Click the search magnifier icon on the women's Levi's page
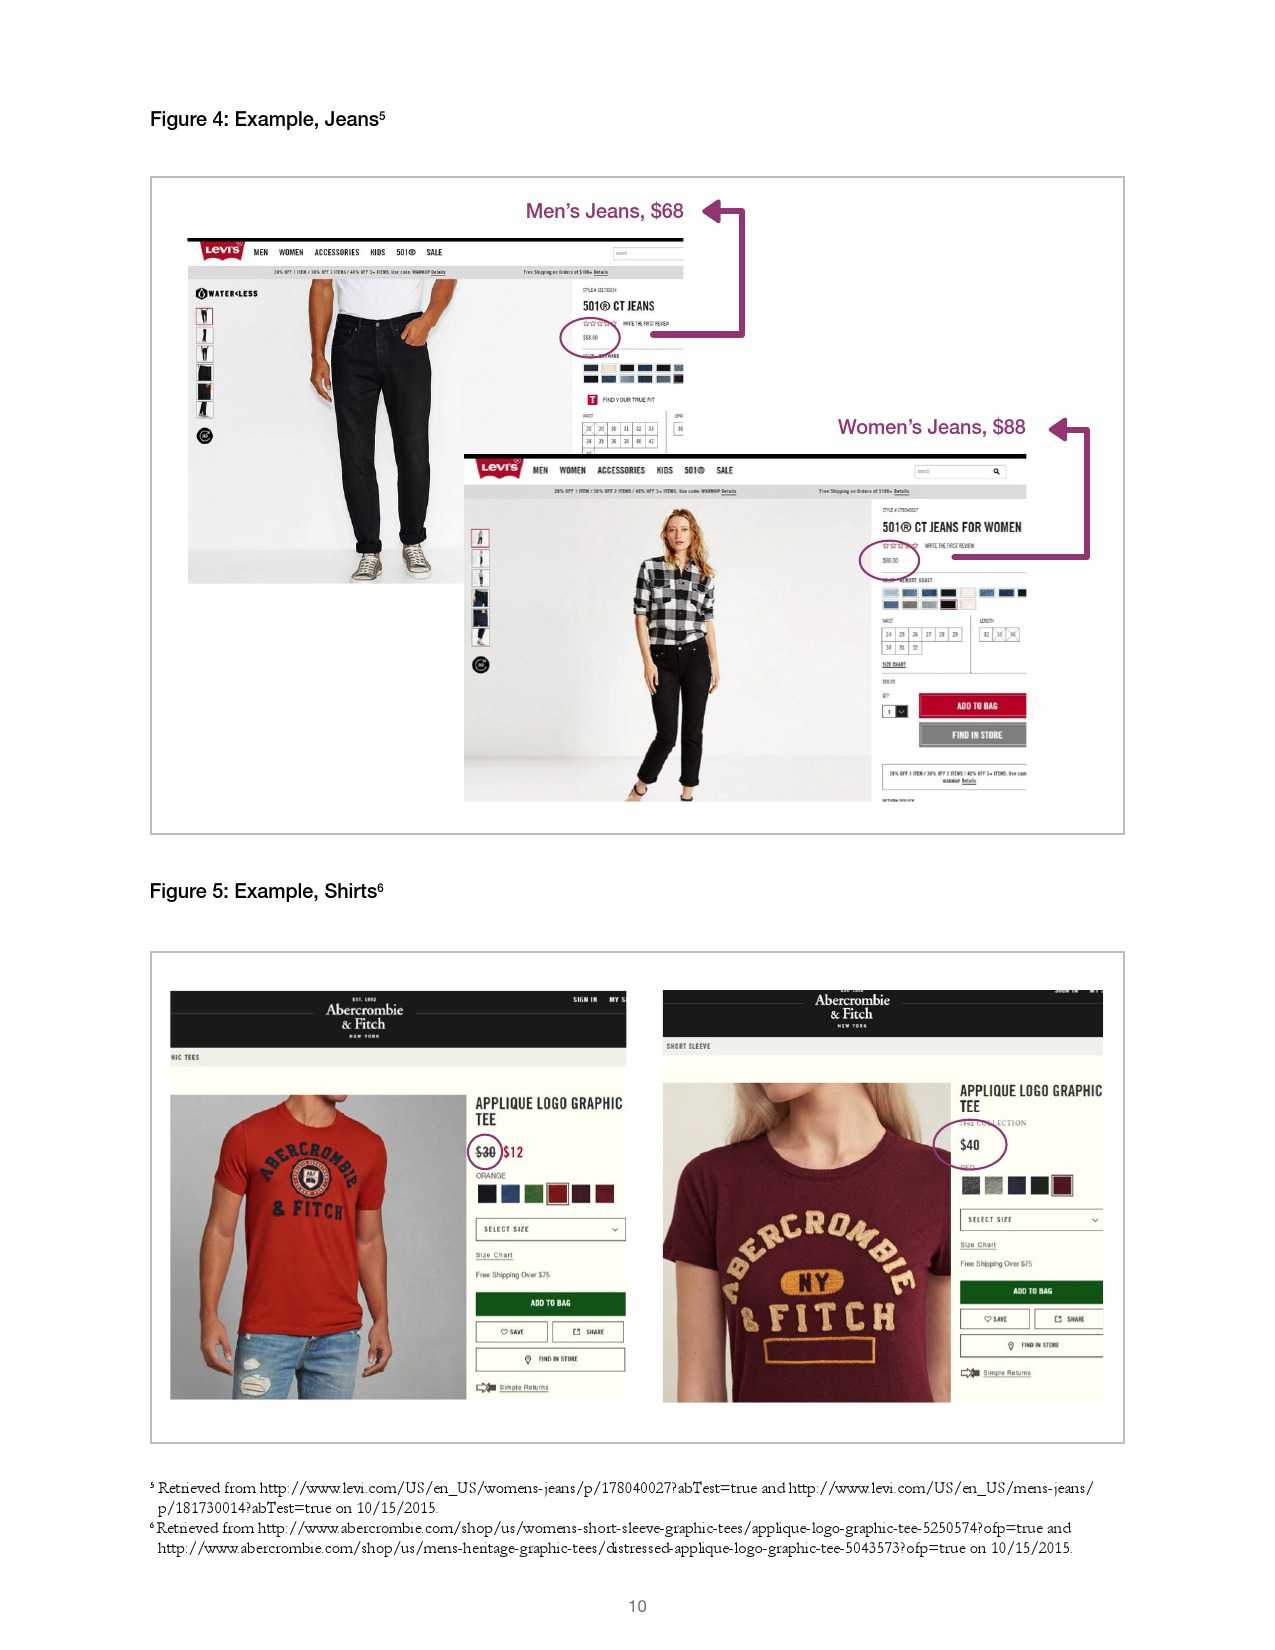 (996, 471)
